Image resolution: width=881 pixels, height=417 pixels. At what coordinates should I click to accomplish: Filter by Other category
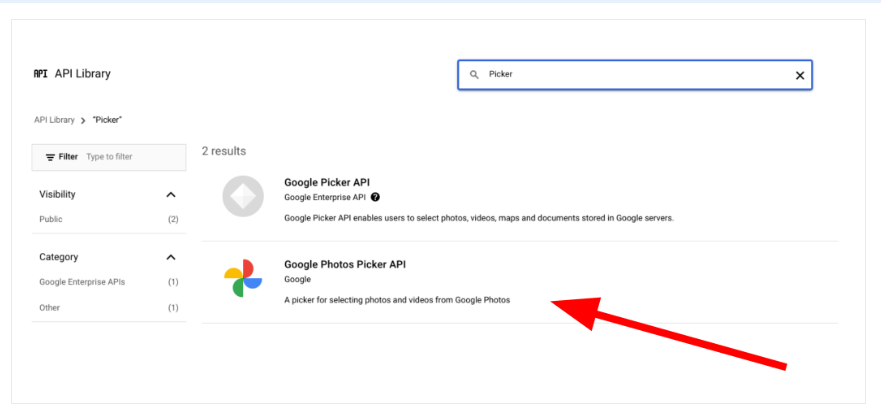coord(49,307)
